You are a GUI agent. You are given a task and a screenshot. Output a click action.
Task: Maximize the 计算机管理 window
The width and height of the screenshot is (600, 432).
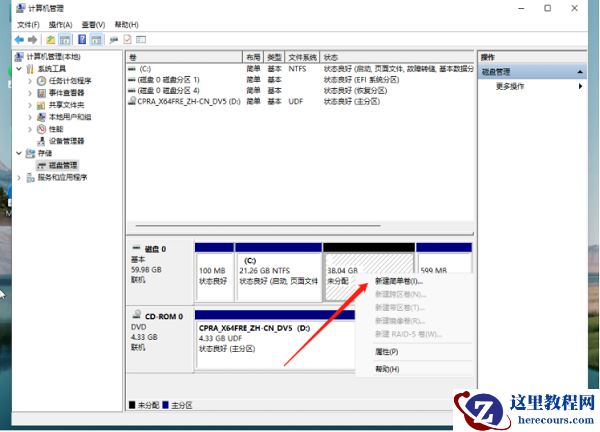(548, 8)
